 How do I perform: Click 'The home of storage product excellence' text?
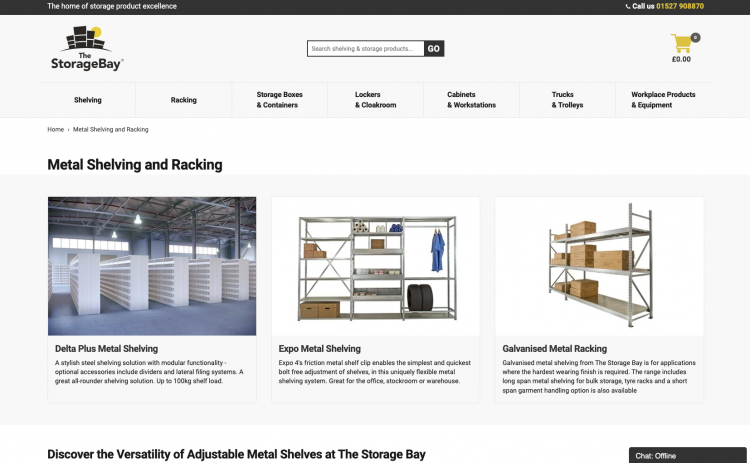112,6
